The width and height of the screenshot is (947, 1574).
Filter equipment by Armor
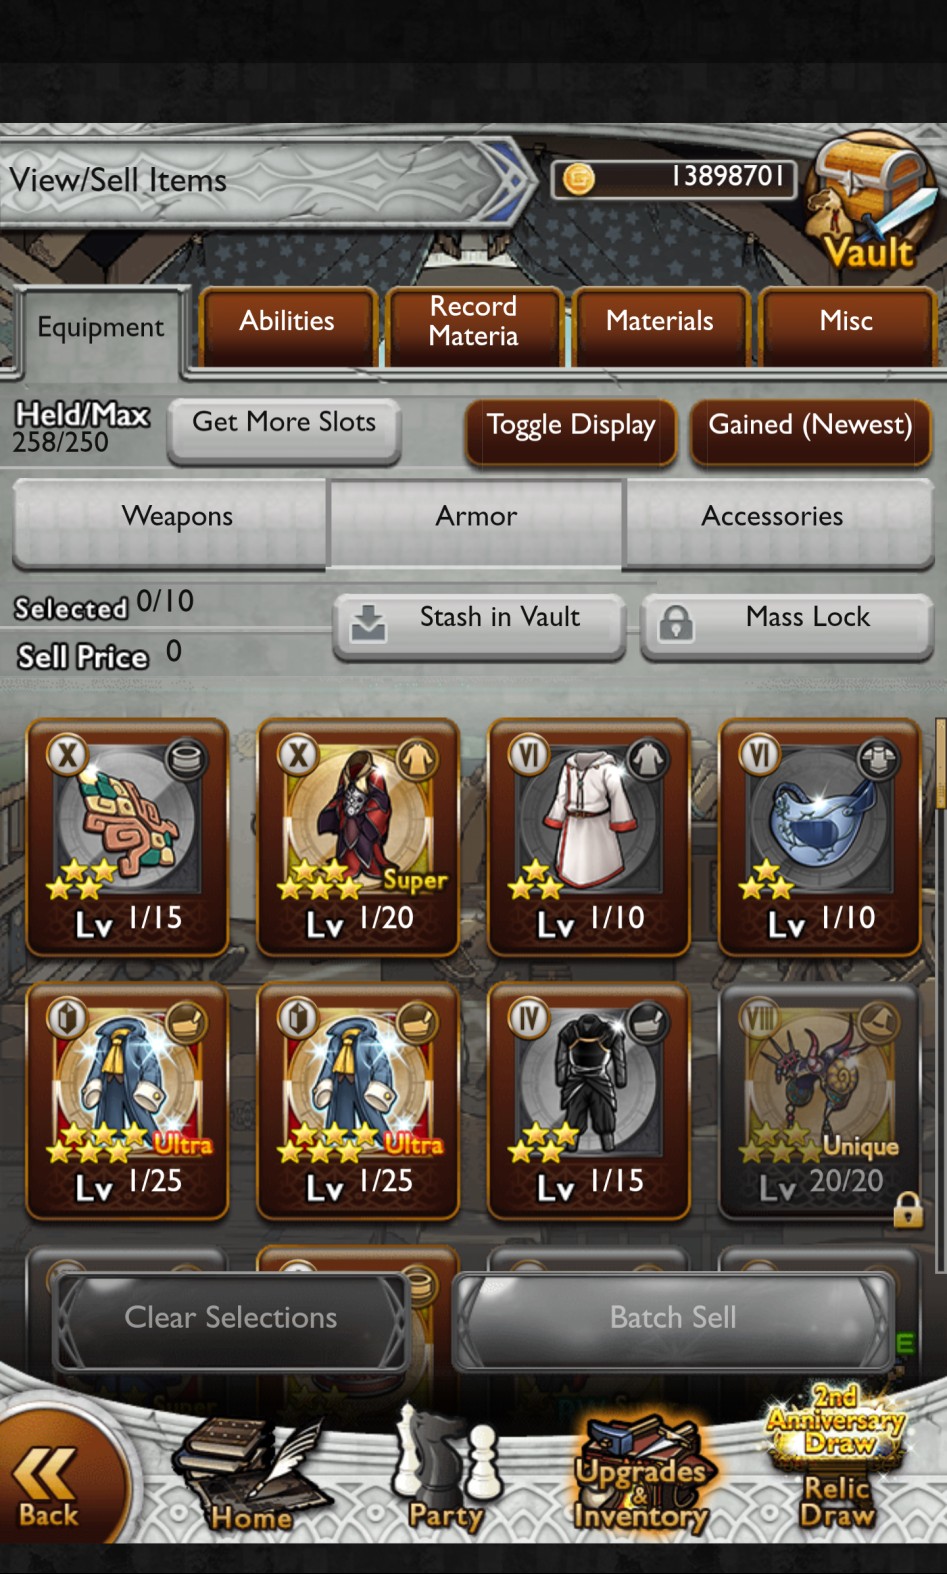pyautogui.click(x=476, y=521)
